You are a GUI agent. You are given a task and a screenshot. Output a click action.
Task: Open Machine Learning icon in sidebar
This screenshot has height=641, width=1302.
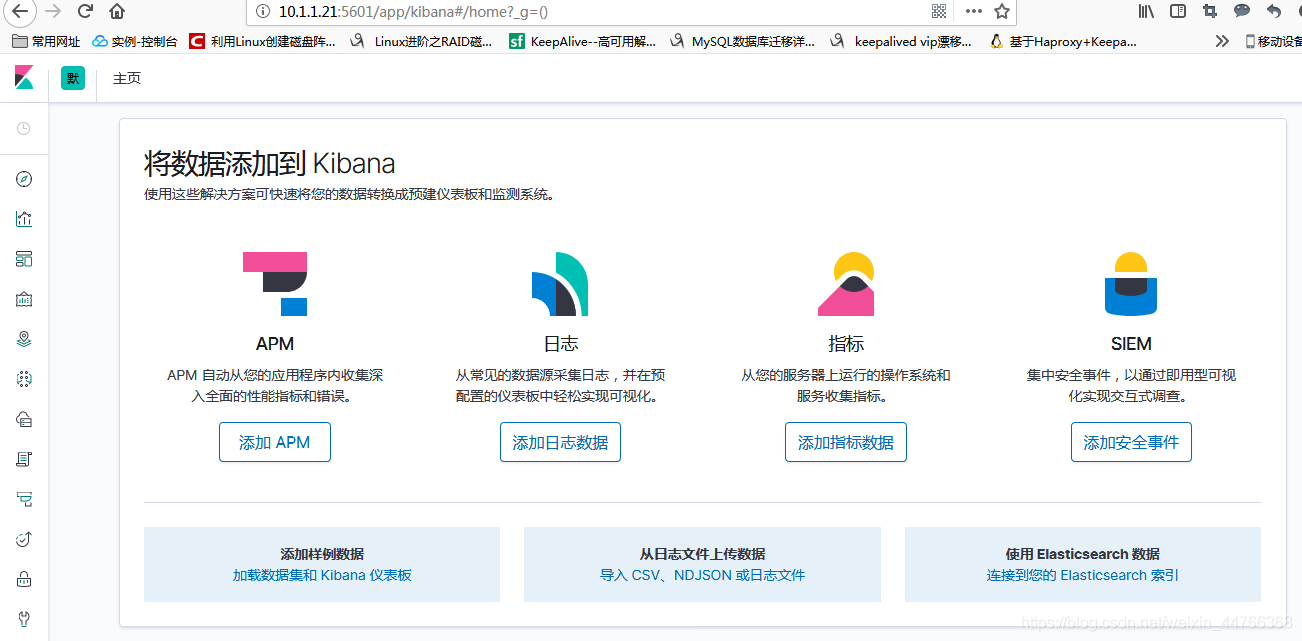click(24, 379)
